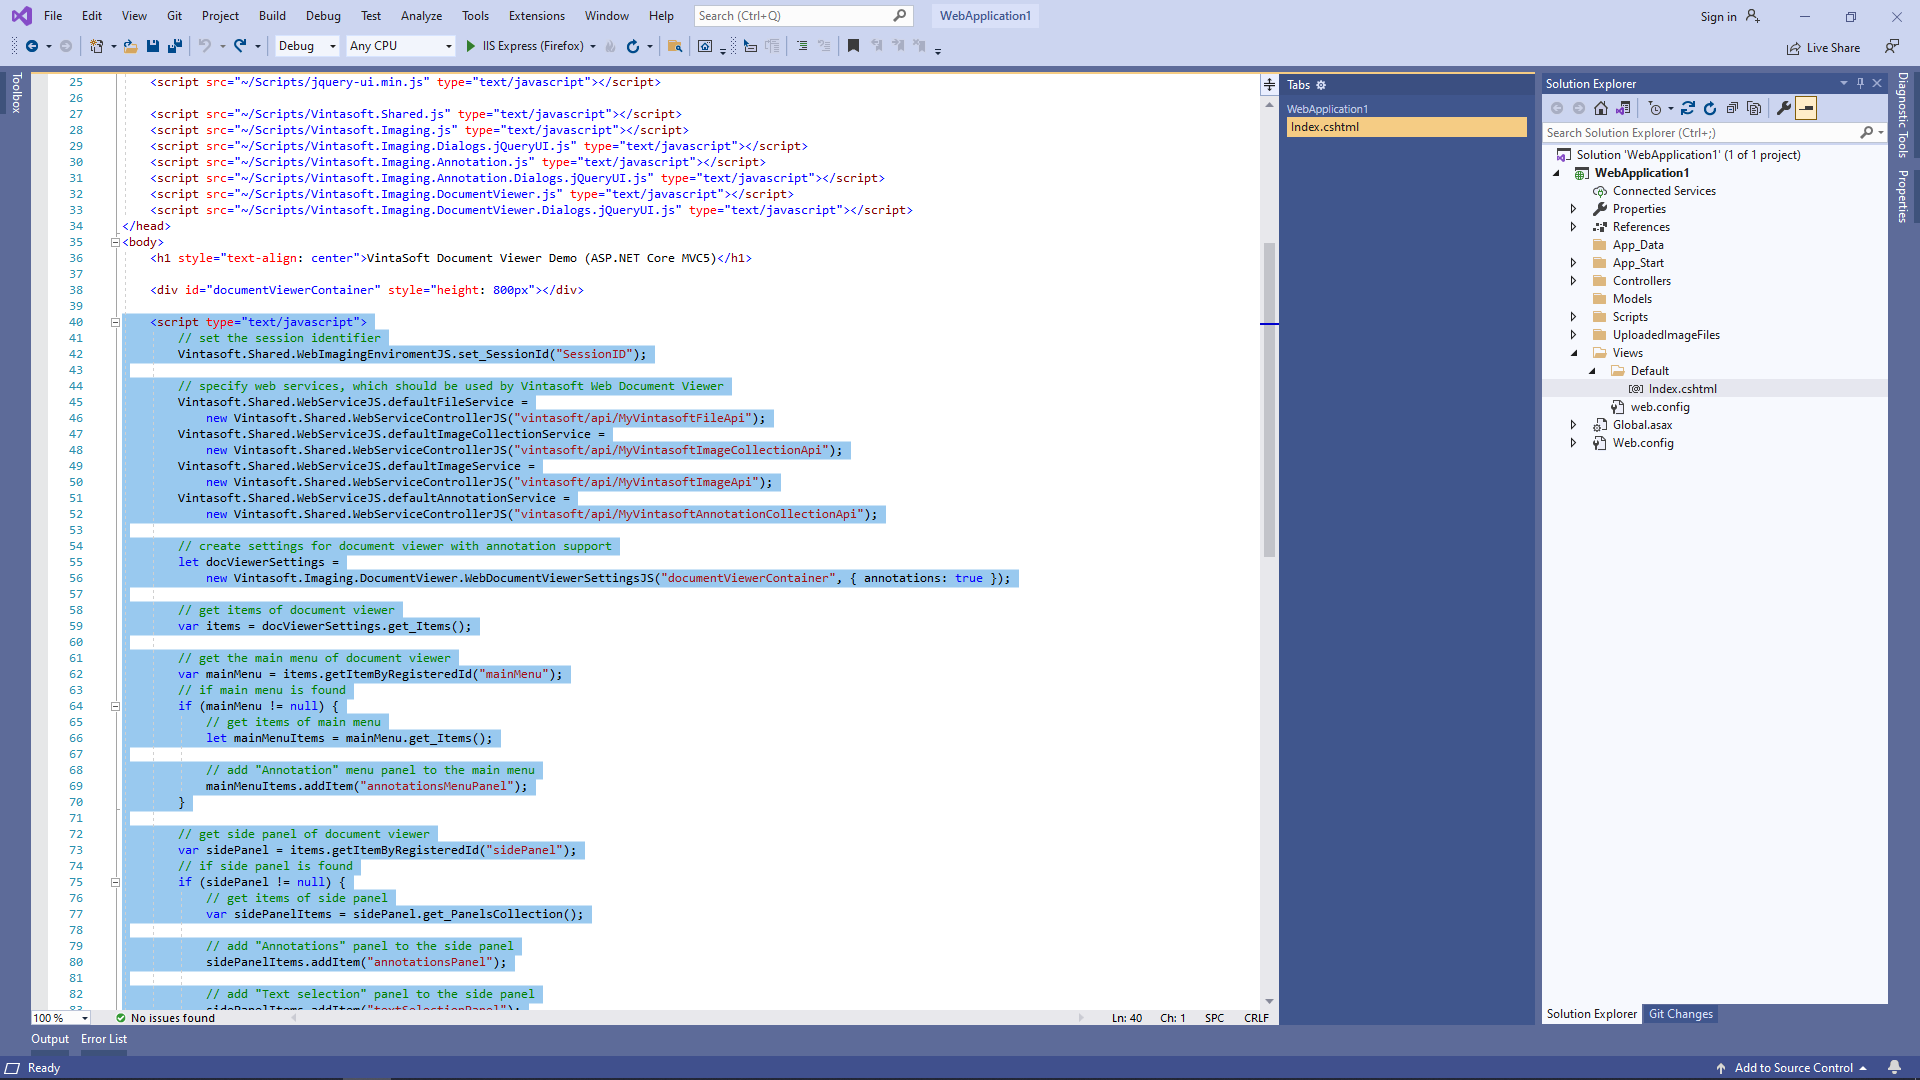1920x1080 pixels.
Task: Expand the Controllers folder node
Action: tap(1573, 281)
